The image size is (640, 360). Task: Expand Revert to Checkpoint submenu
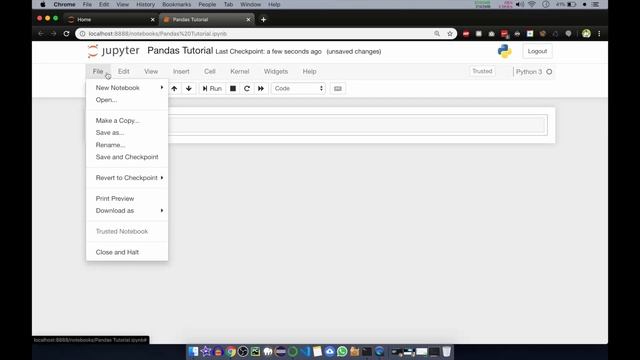click(x=127, y=178)
